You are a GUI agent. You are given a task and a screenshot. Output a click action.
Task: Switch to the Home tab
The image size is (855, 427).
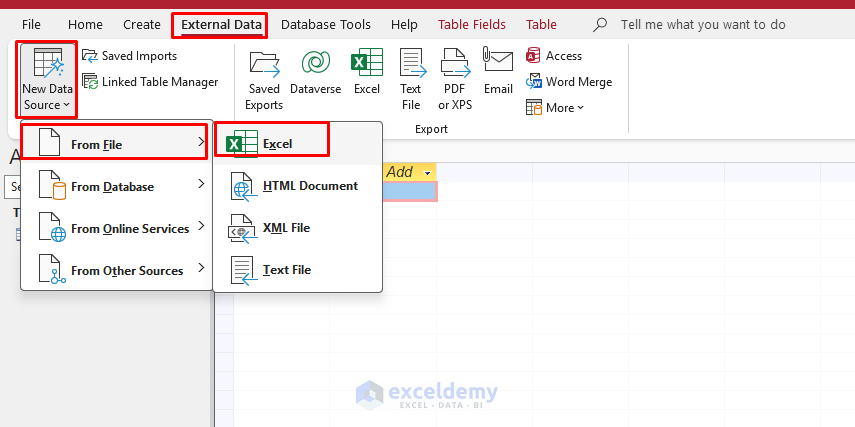tap(85, 25)
